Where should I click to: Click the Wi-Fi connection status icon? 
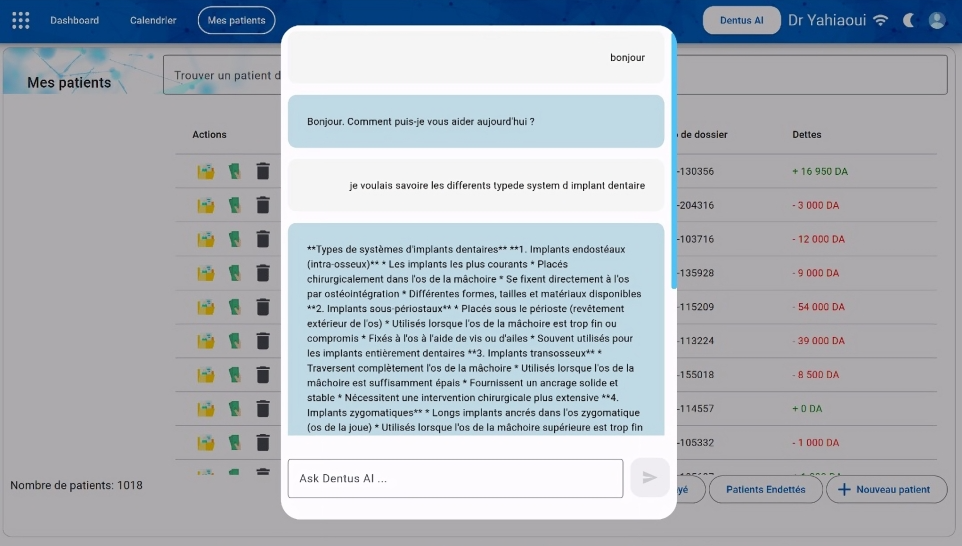[x=880, y=20]
